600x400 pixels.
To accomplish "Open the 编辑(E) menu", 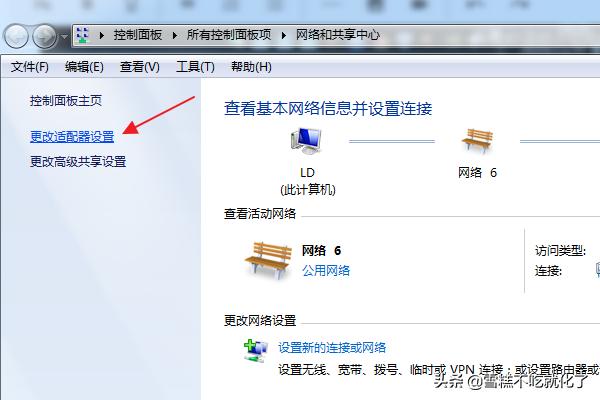I will tap(84, 67).
